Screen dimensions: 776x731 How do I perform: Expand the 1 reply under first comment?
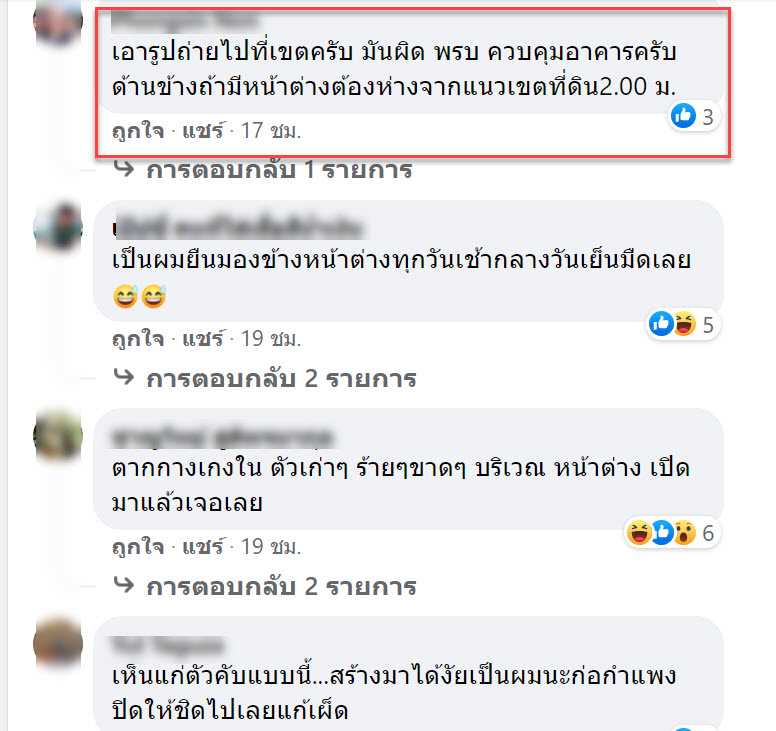[x=279, y=170]
